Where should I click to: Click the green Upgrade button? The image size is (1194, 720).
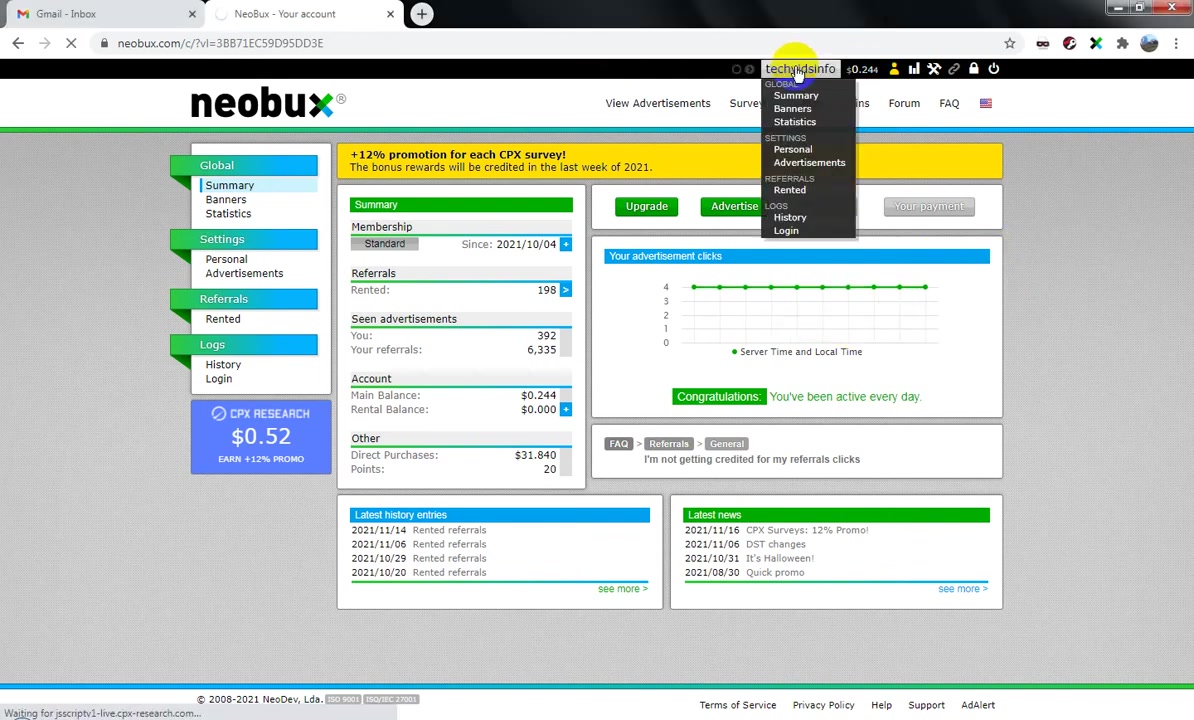[646, 206]
